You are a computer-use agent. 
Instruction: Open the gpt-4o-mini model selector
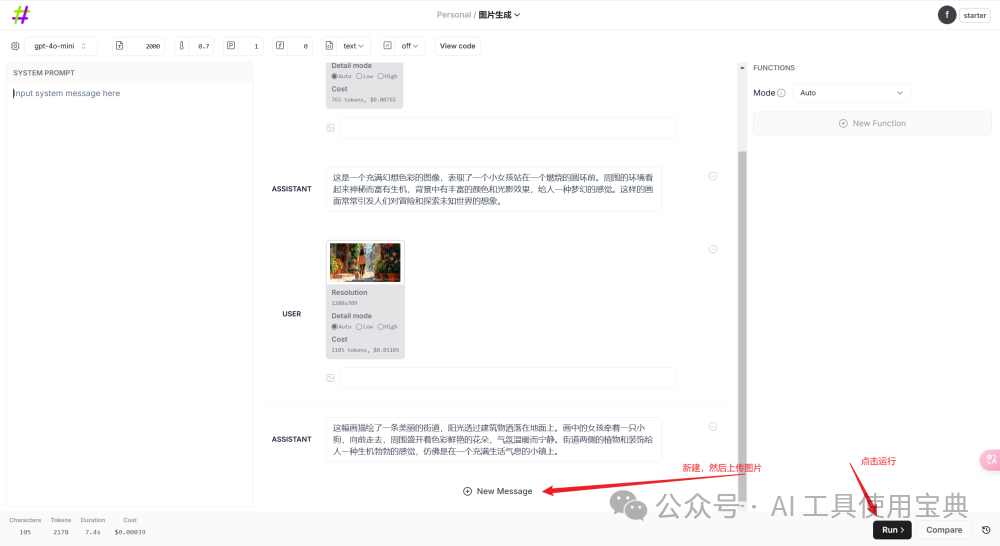60,46
